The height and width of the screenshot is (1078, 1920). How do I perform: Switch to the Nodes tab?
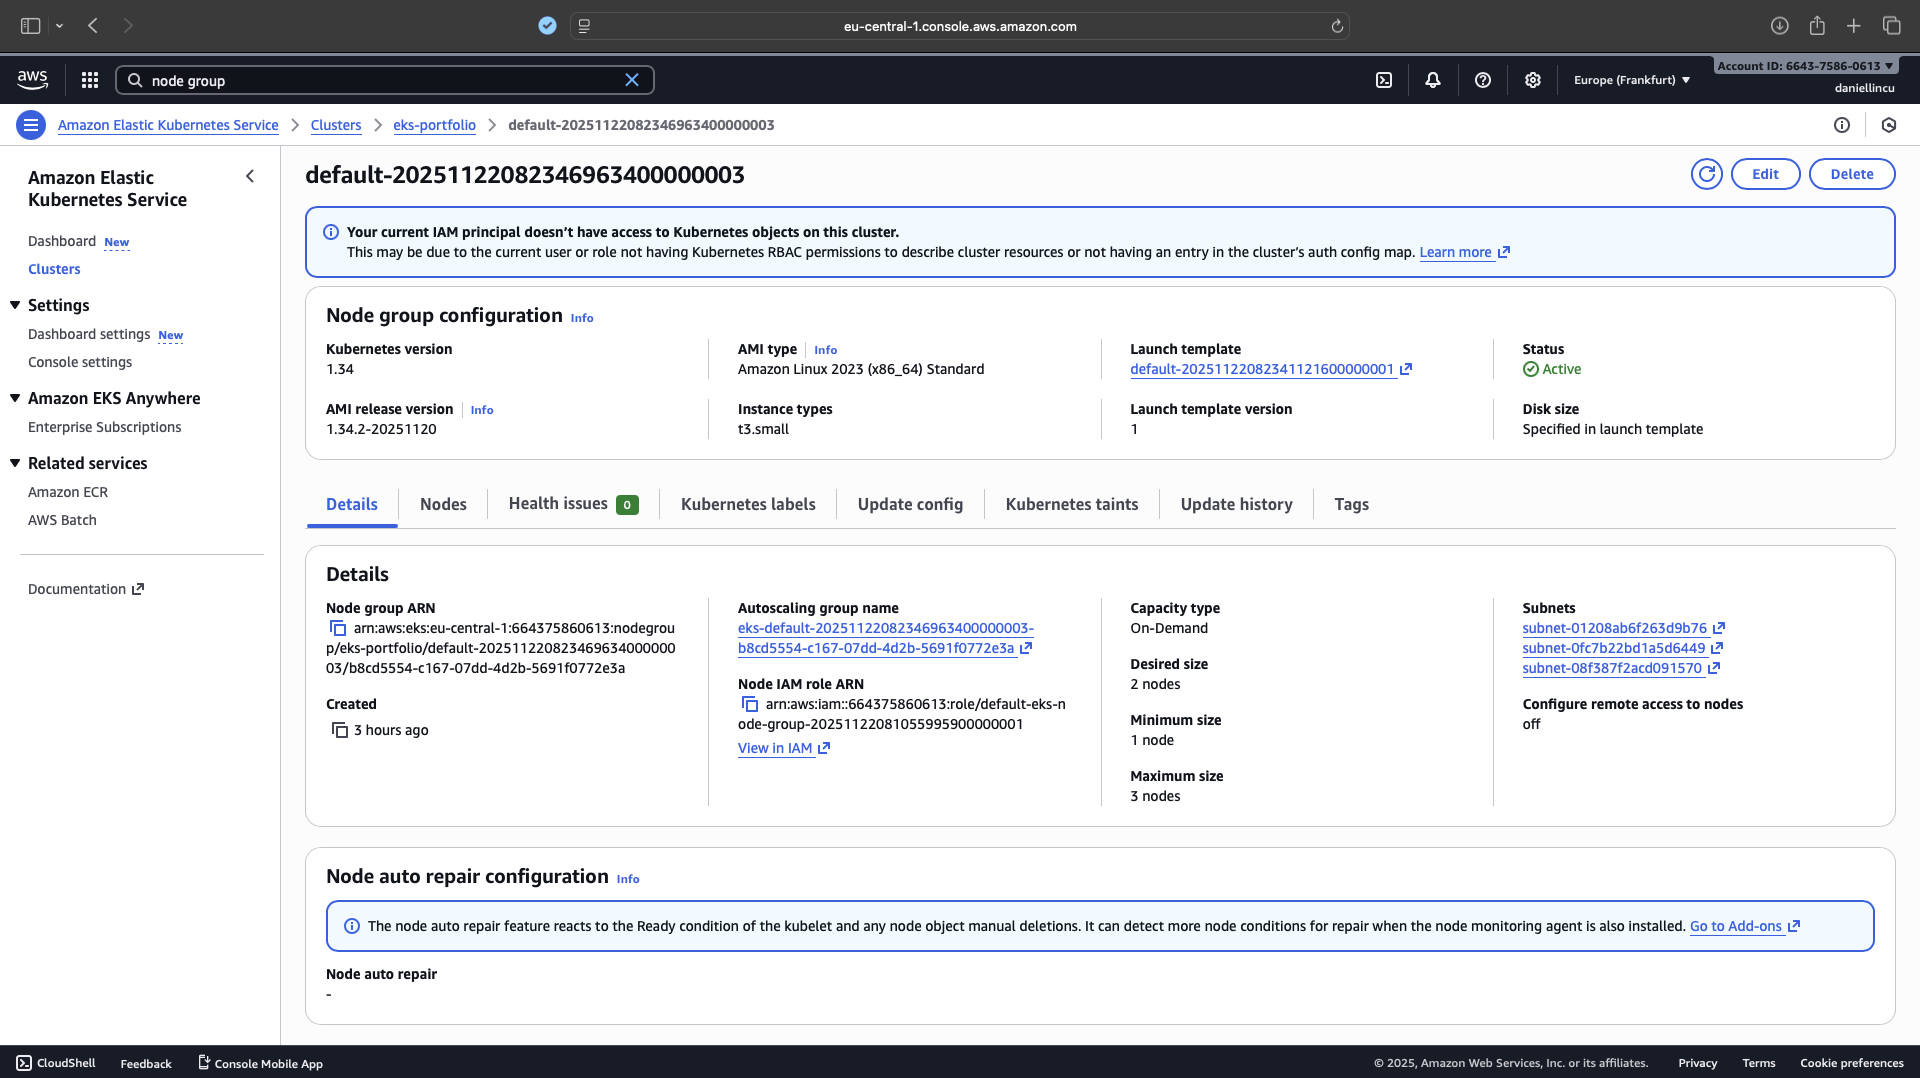443,505
